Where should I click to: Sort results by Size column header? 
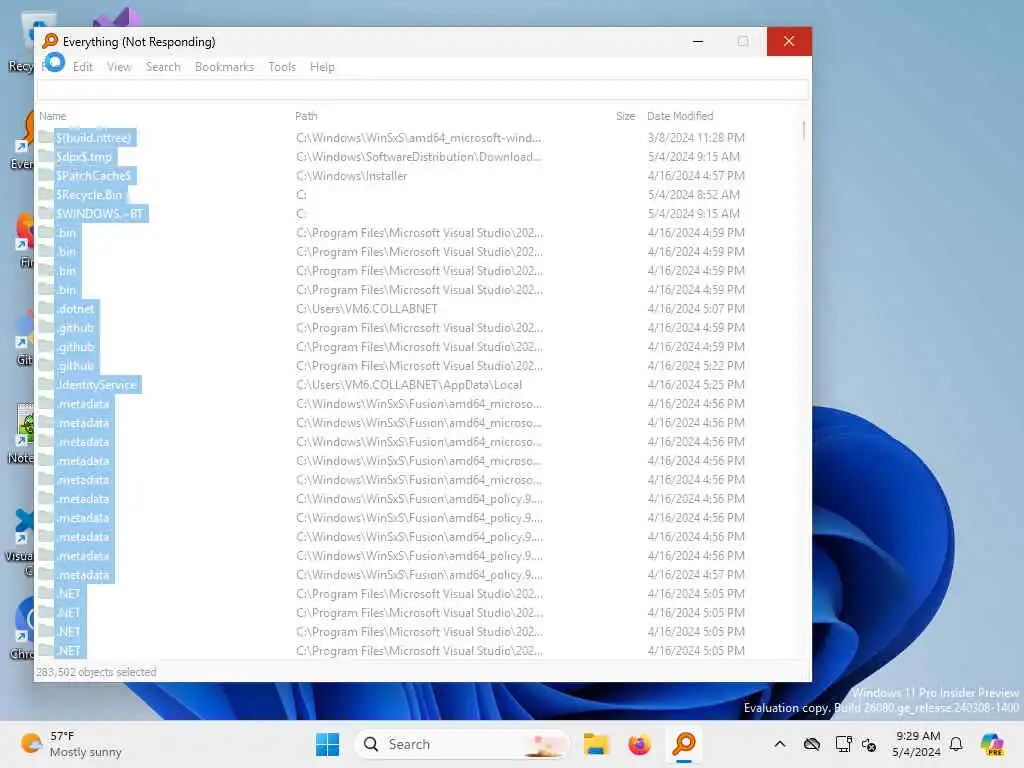pyautogui.click(x=625, y=116)
